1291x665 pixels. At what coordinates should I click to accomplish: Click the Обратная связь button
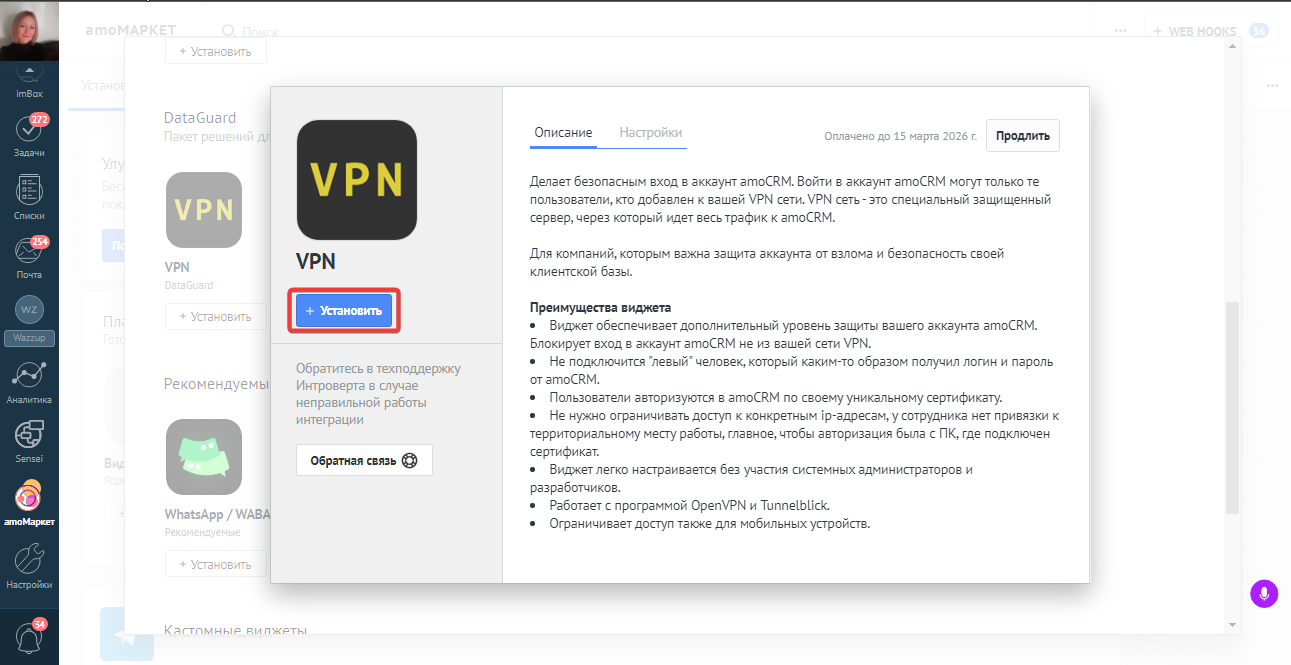[x=364, y=461]
